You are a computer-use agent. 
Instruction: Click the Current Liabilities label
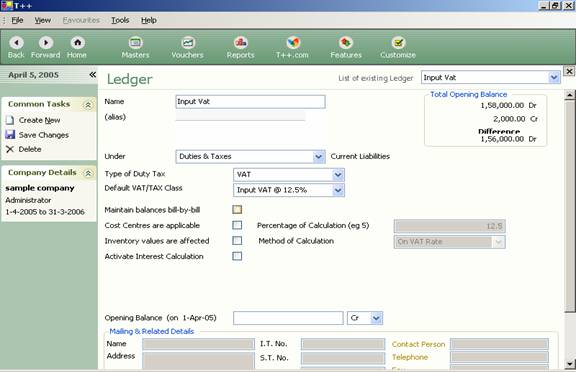(x=360, y=156)
